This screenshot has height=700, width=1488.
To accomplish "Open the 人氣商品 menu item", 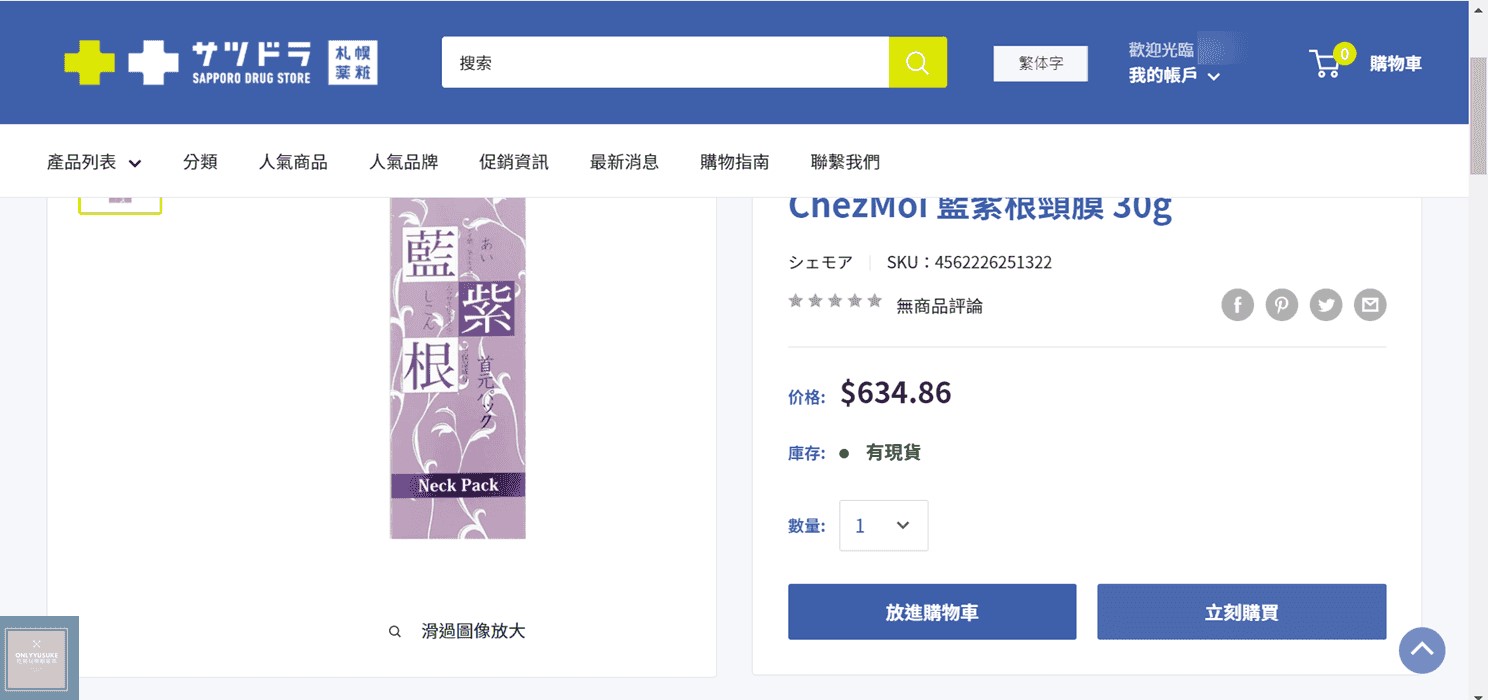I will (x=293, y=162).
